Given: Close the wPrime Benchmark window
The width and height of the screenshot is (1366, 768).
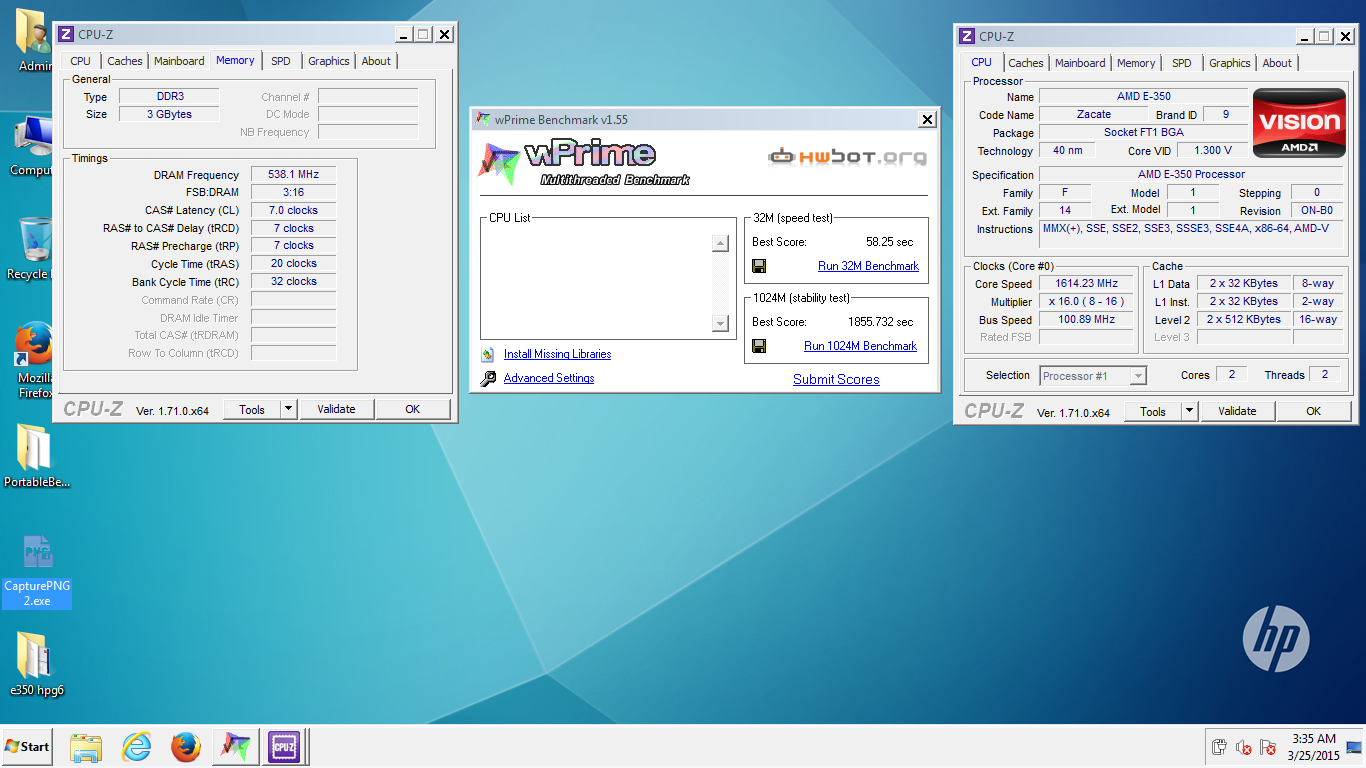Looking at the screenshot, I should coord(927,120).
